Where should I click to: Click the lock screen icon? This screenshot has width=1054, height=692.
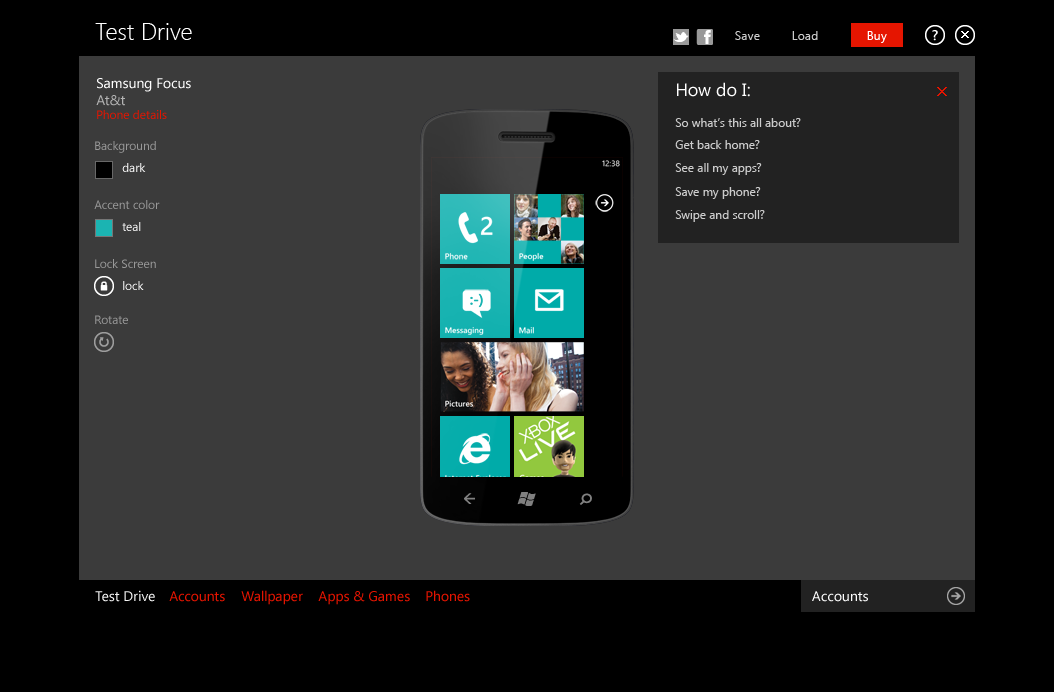tap(104, 286)
